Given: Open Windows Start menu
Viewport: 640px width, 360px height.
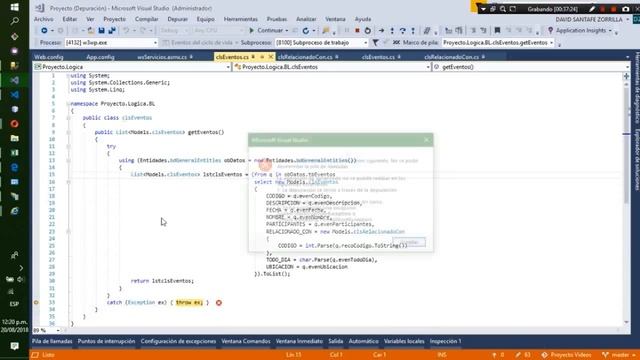Looking at the screenshot, I should pos(15,7).
